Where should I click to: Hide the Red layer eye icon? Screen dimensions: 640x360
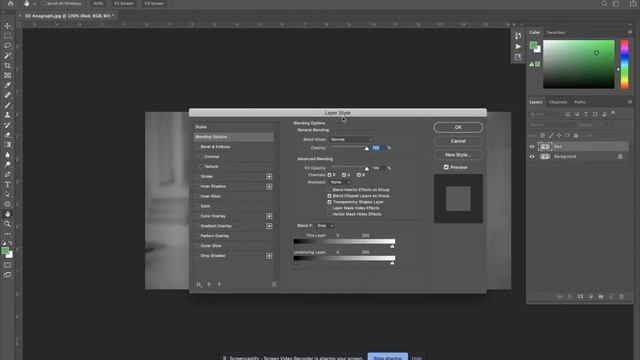(x=532, y=147)
